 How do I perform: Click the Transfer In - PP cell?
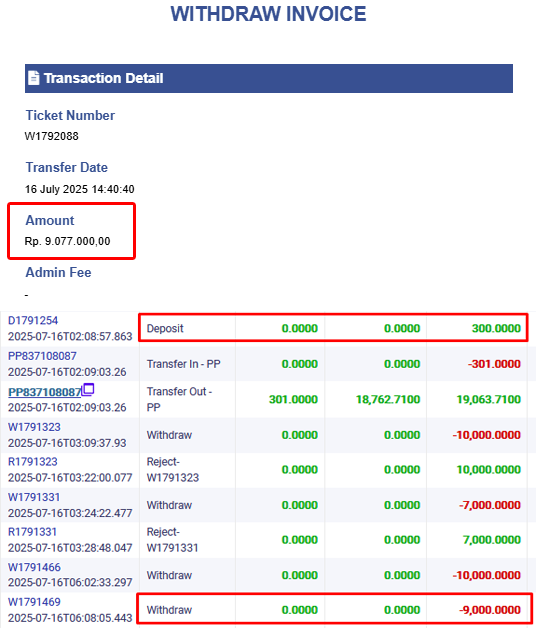pyautogui.click(x=183, y=364)
